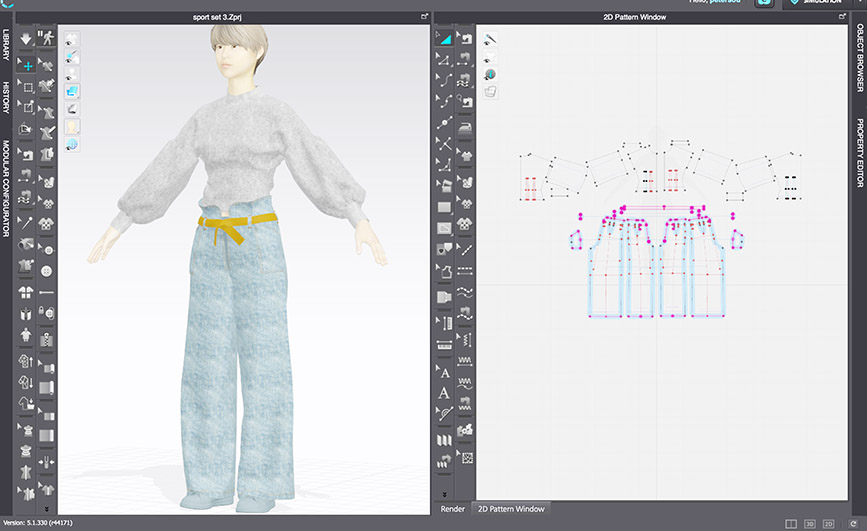Screen dimensions: 867x531
Task: Select the Edit Curvature tool in 2D toolbar
Action: [443, 82]
